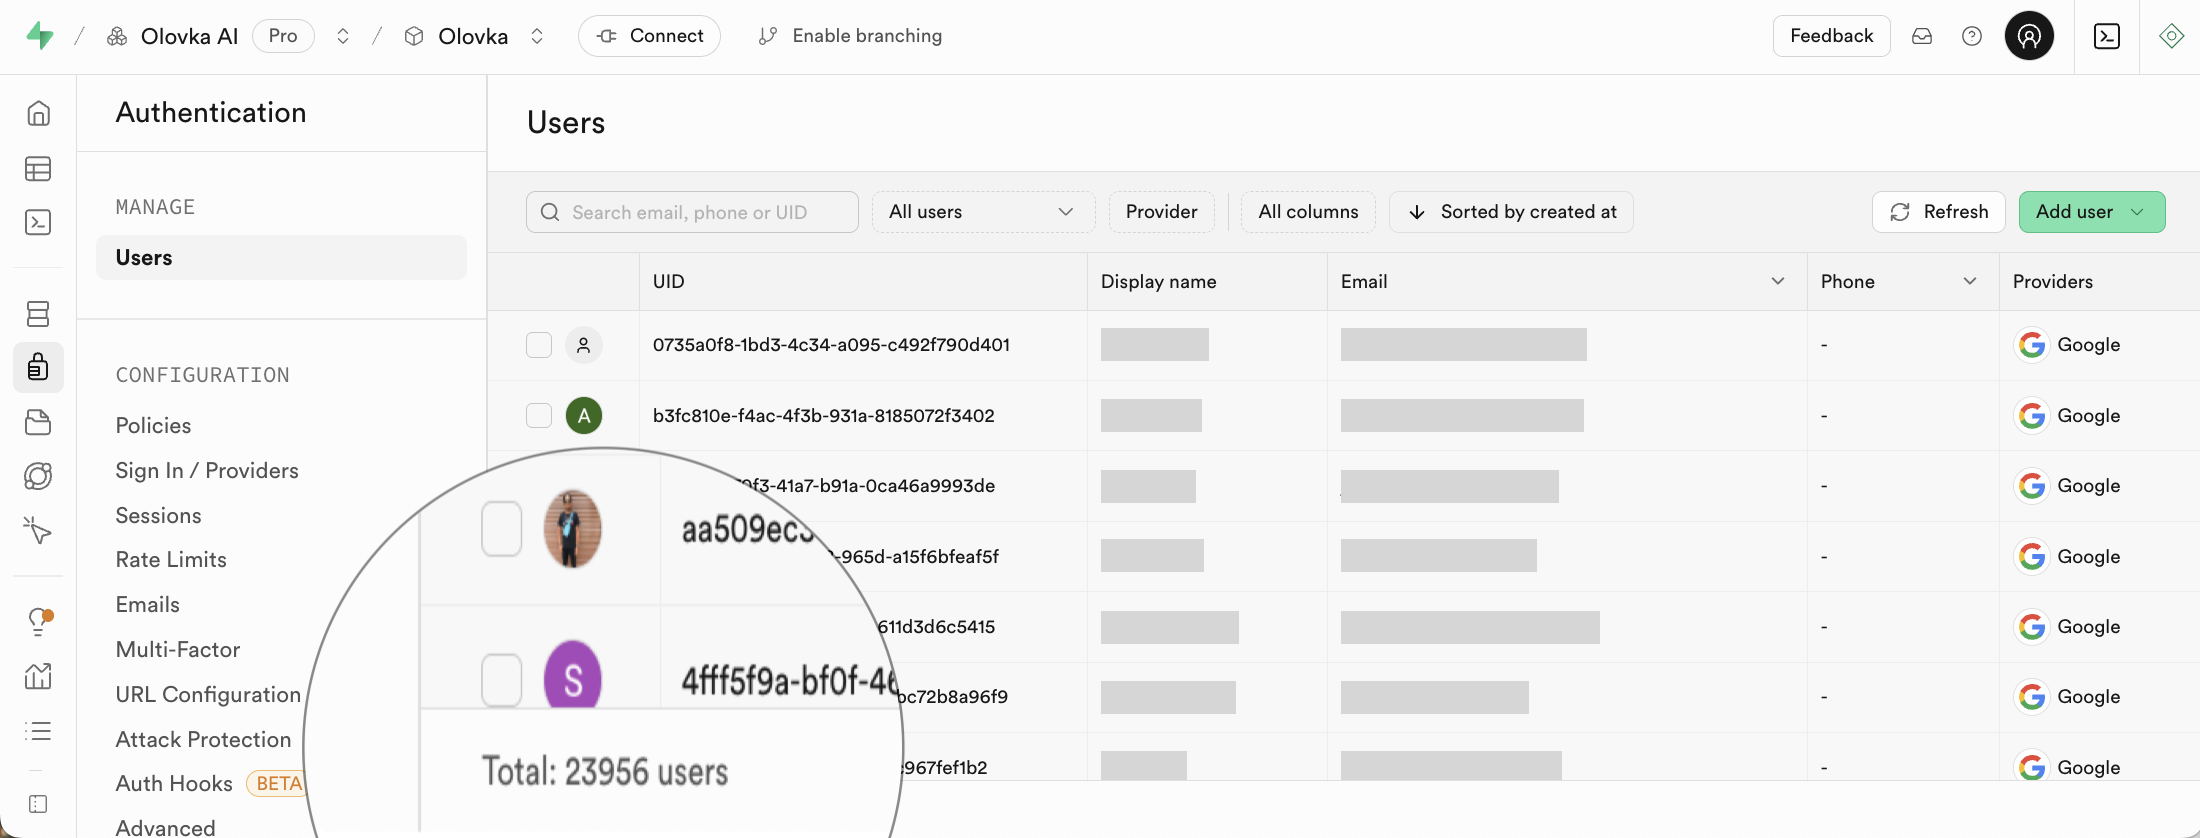The image size is (2200, 838).
Task: Tick the checkbox for user aa509ec
Action: (x=502, y=529)
